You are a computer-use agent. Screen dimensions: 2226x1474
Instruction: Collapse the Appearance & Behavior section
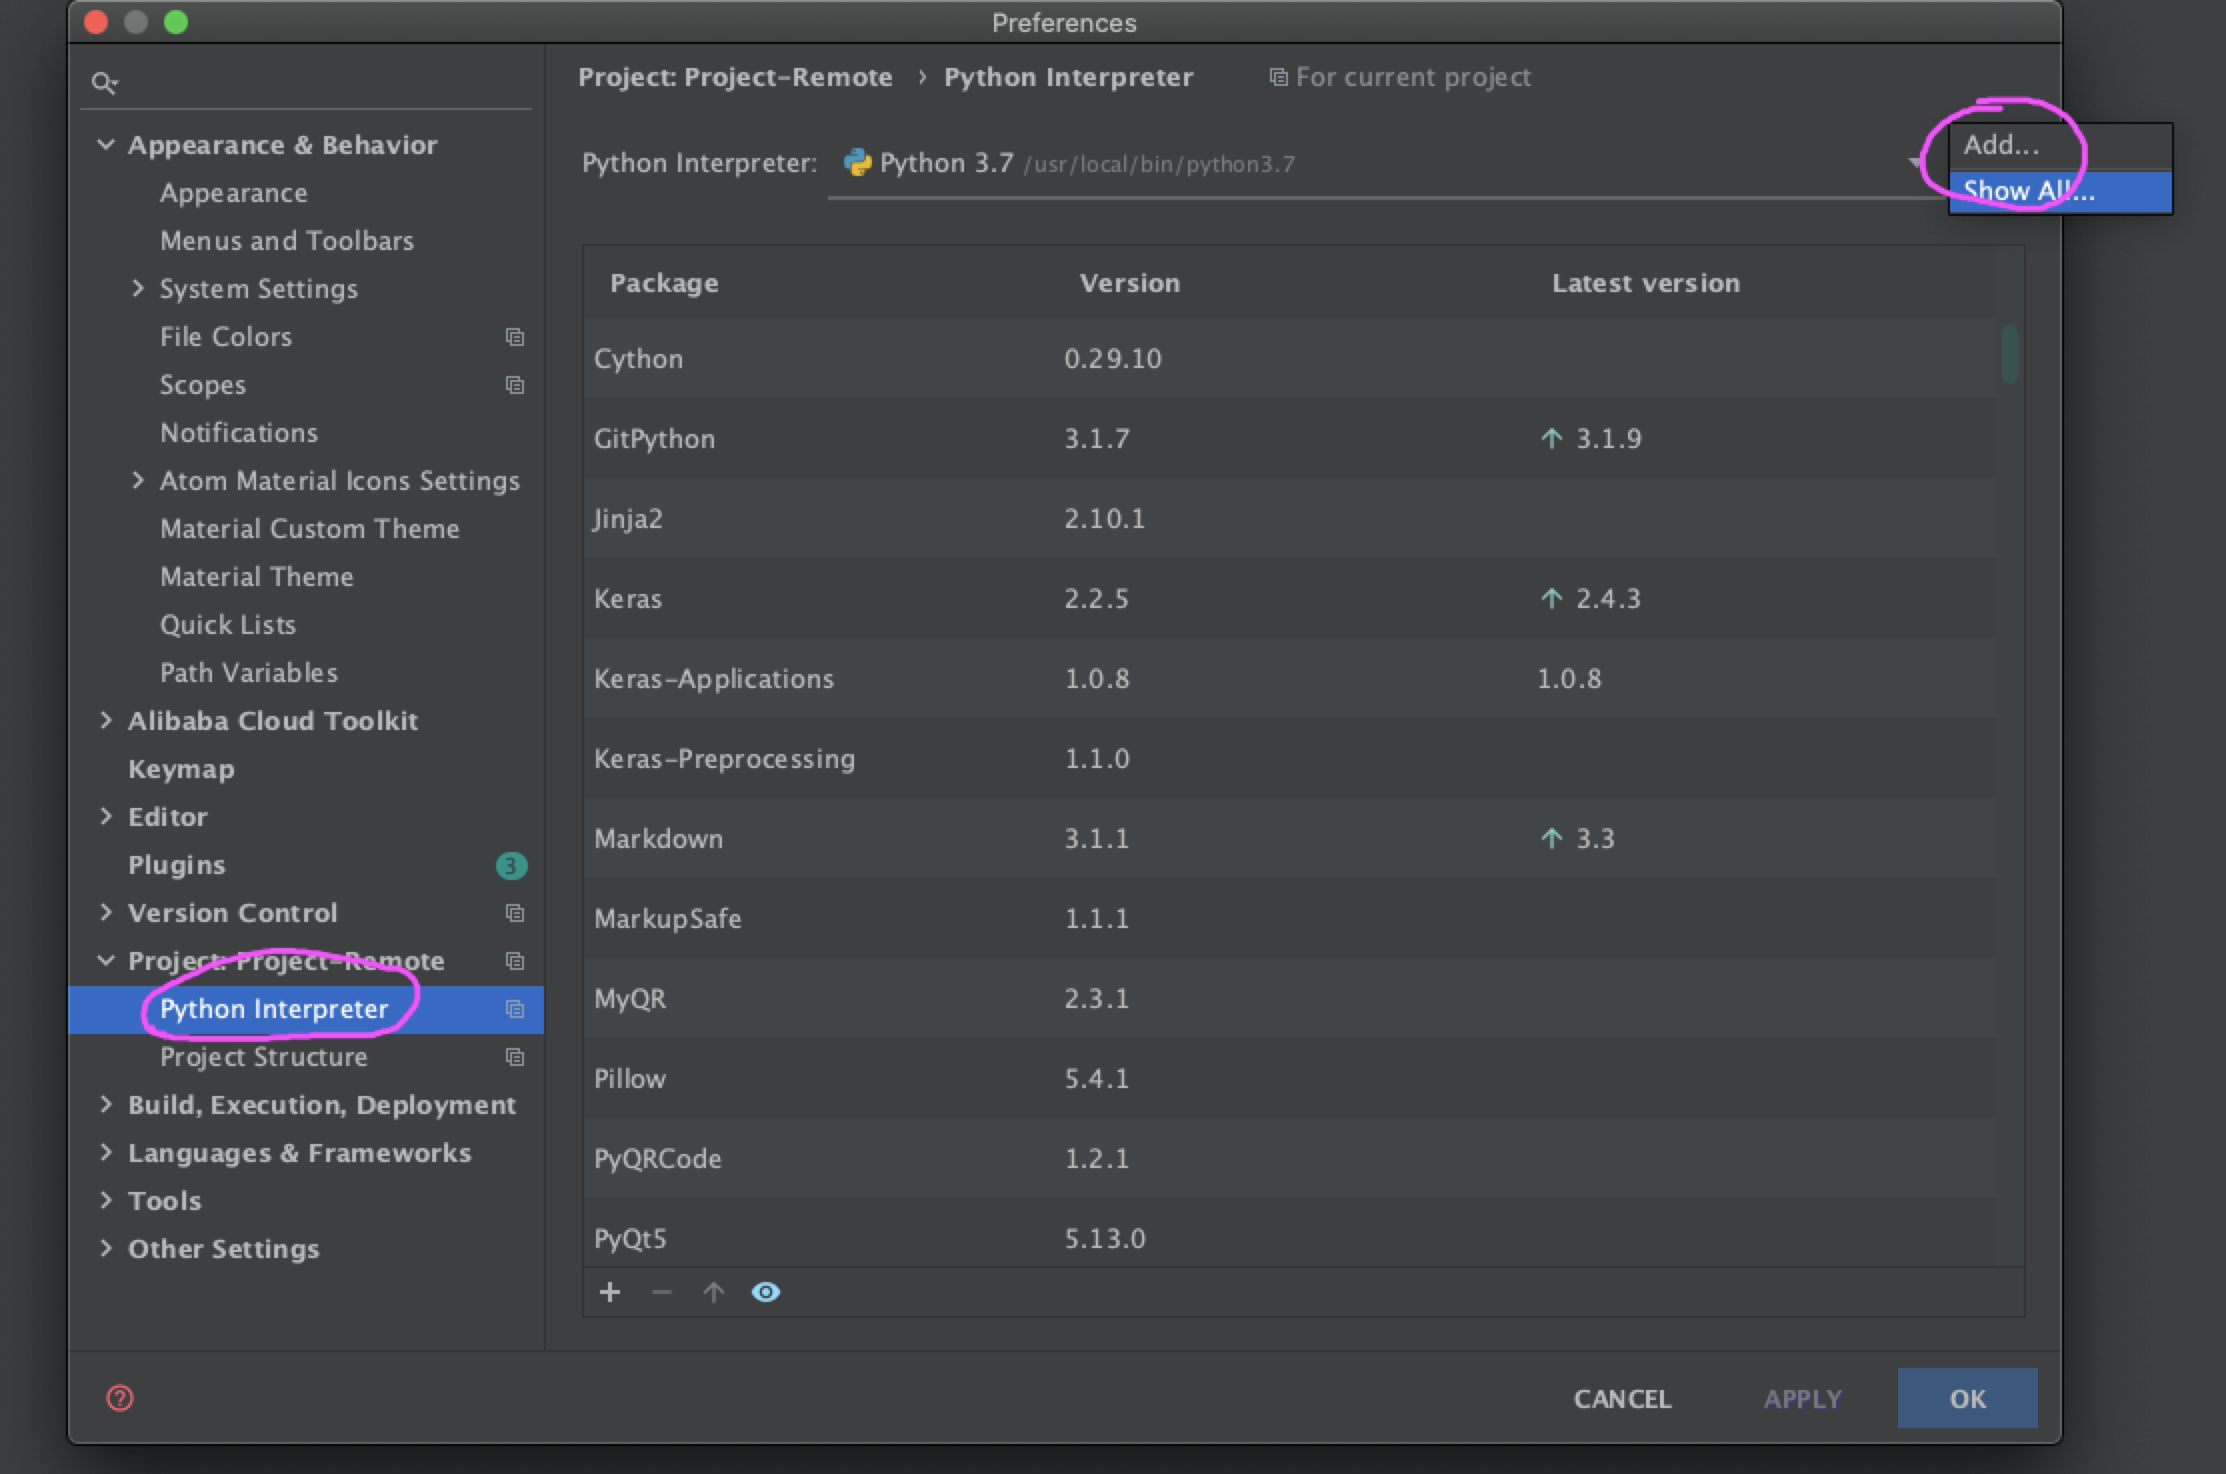coord(106,145)
